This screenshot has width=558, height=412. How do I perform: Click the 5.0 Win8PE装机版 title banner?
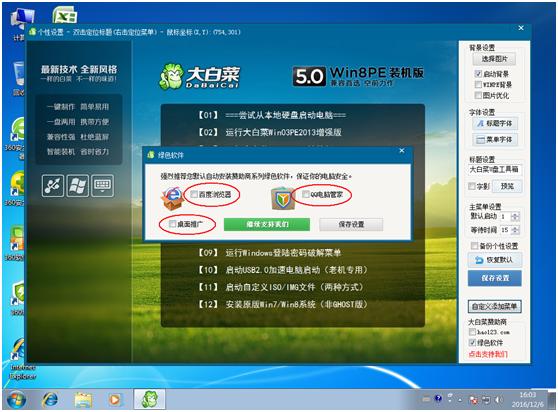pos(358,76)
